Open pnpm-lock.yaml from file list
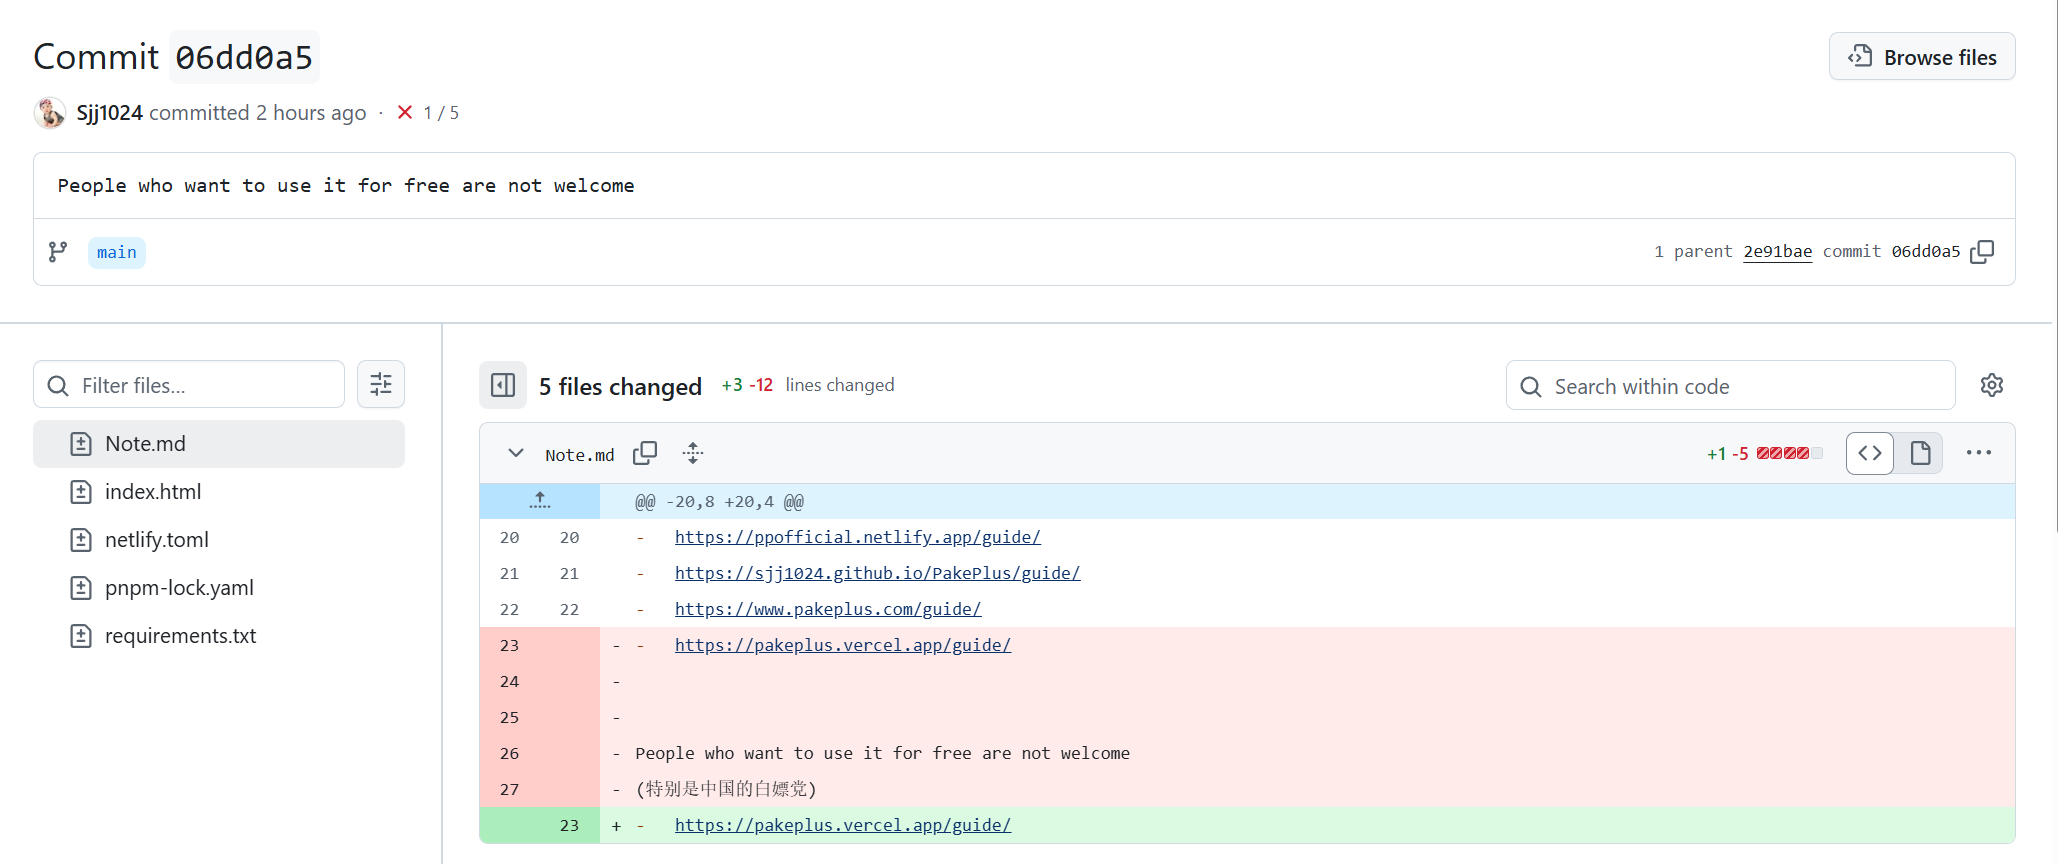 (x=179, y=588)
